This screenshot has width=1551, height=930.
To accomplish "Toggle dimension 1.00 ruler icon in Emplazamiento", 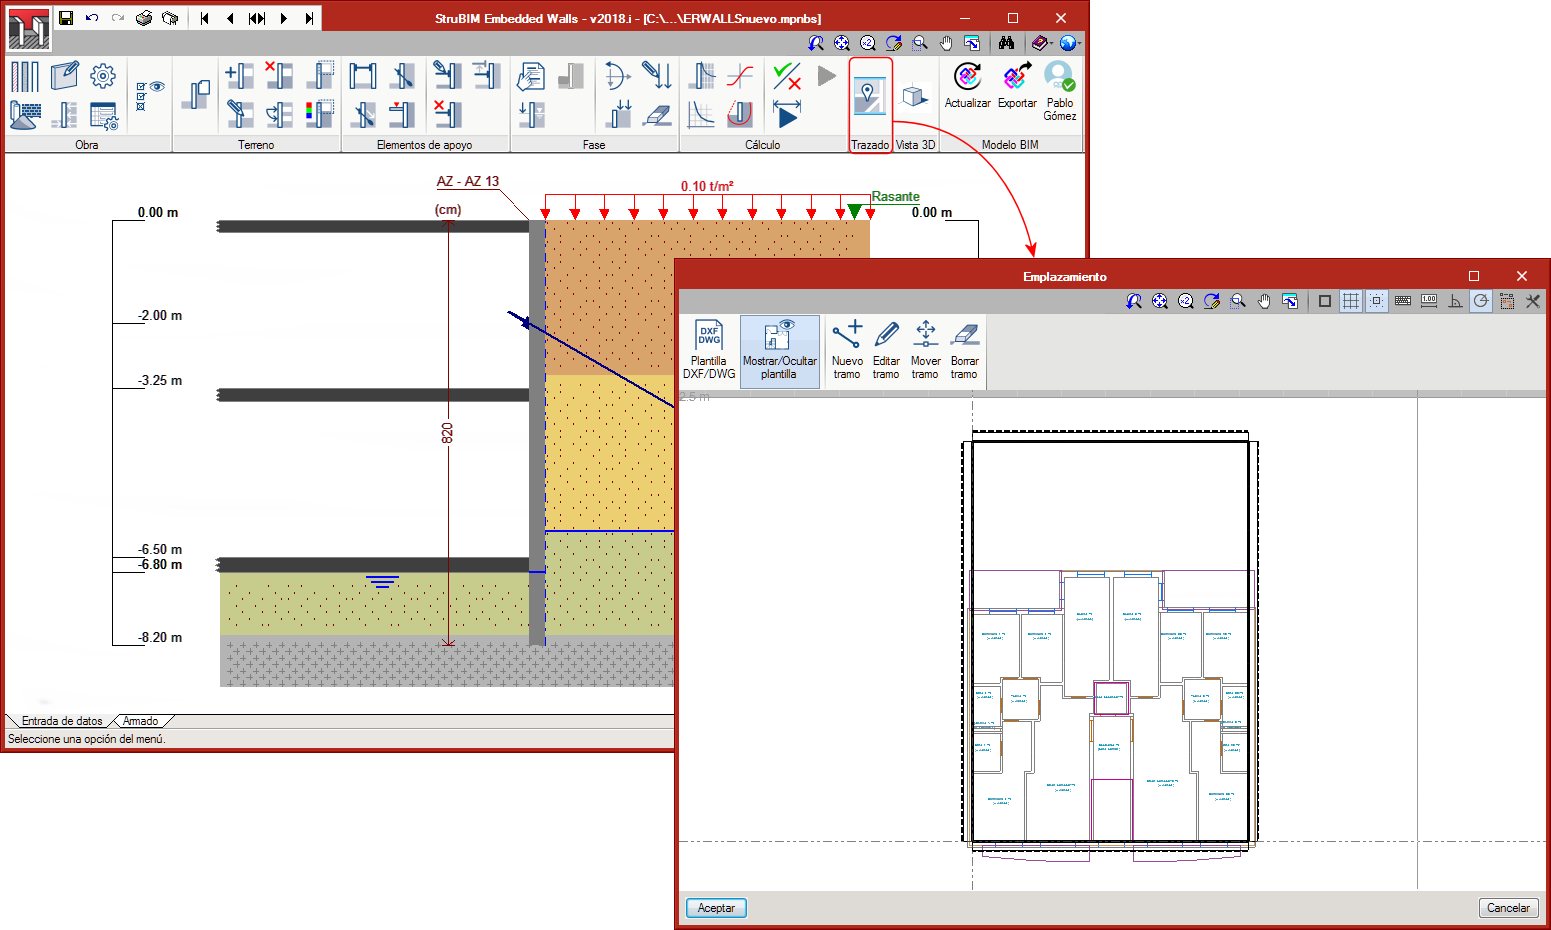I will click(1429, 301).
